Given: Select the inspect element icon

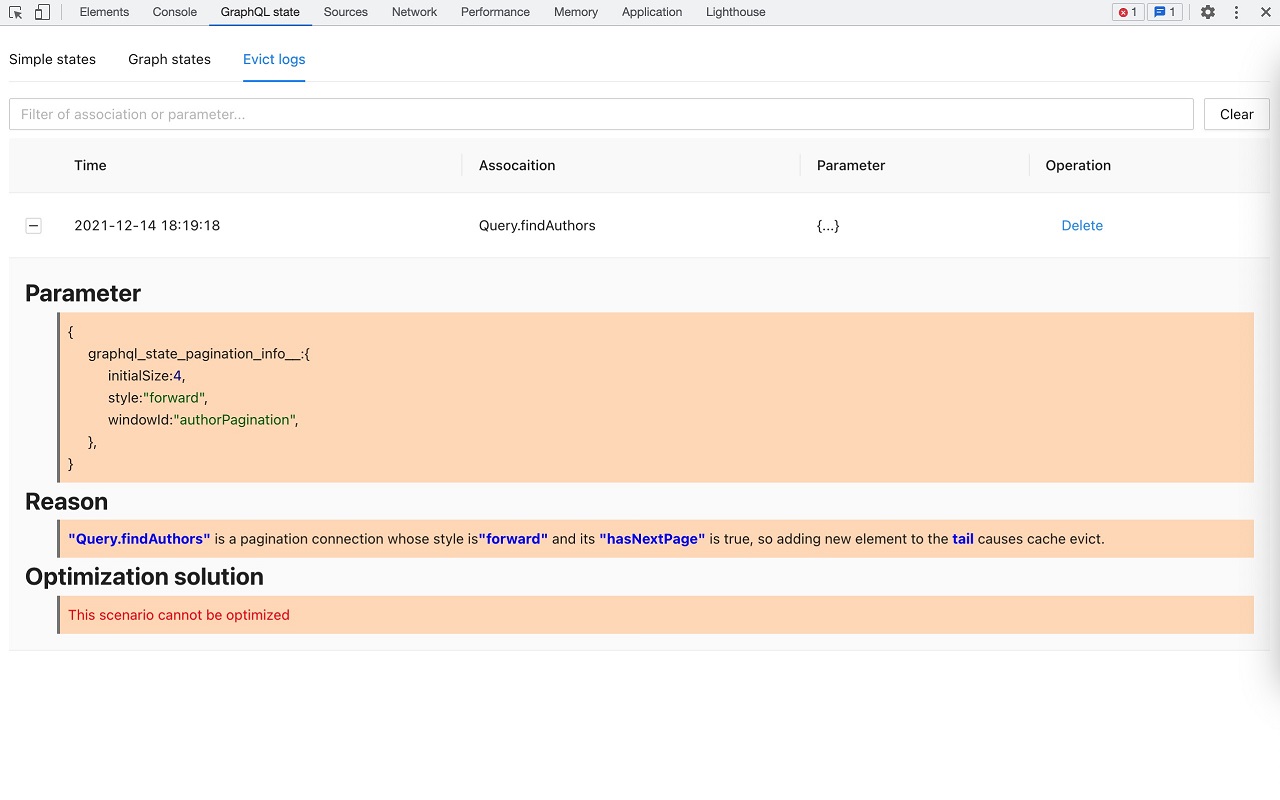Looking at the screenshot, I should click(x=16, y=11).
